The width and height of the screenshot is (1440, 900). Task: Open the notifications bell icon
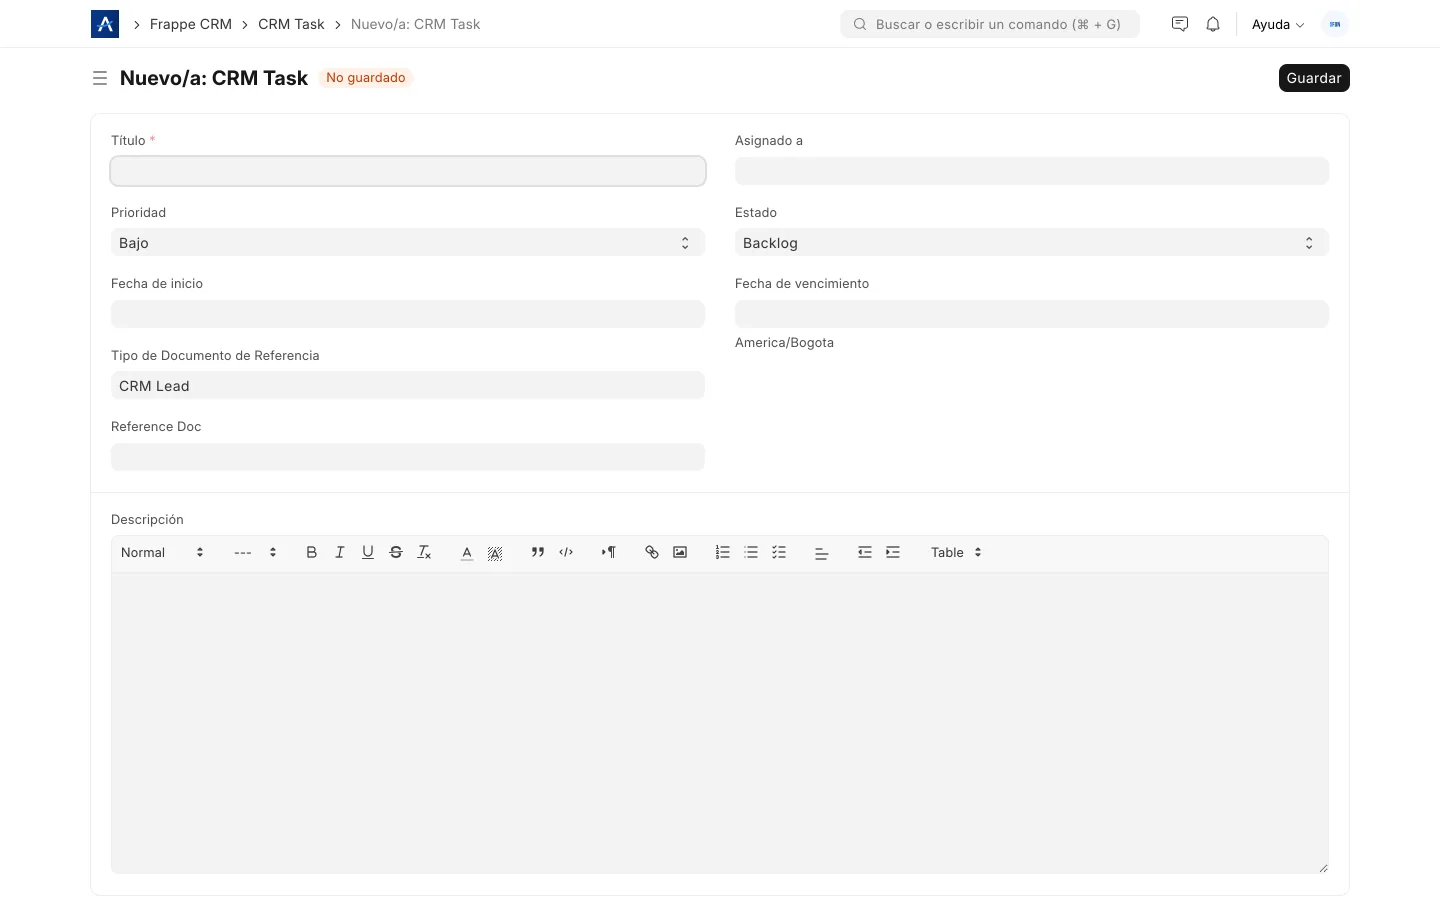tap(1213, 24)
